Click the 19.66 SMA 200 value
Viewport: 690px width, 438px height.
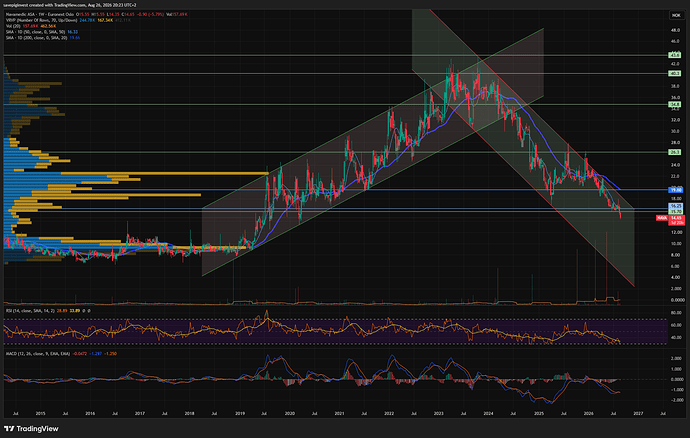(x=75, y=38)
